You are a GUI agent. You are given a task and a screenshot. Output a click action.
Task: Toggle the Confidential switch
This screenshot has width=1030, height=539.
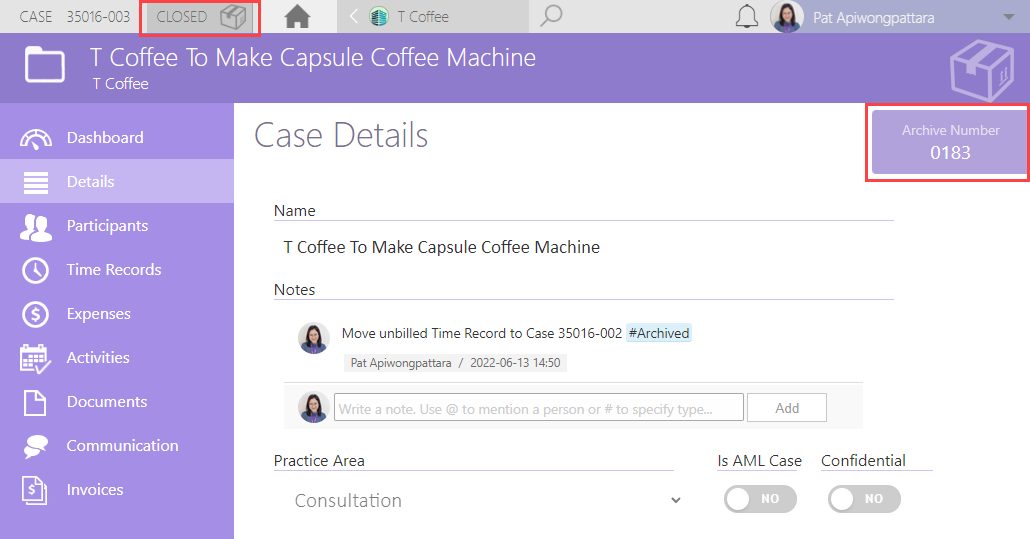point(864,499)
